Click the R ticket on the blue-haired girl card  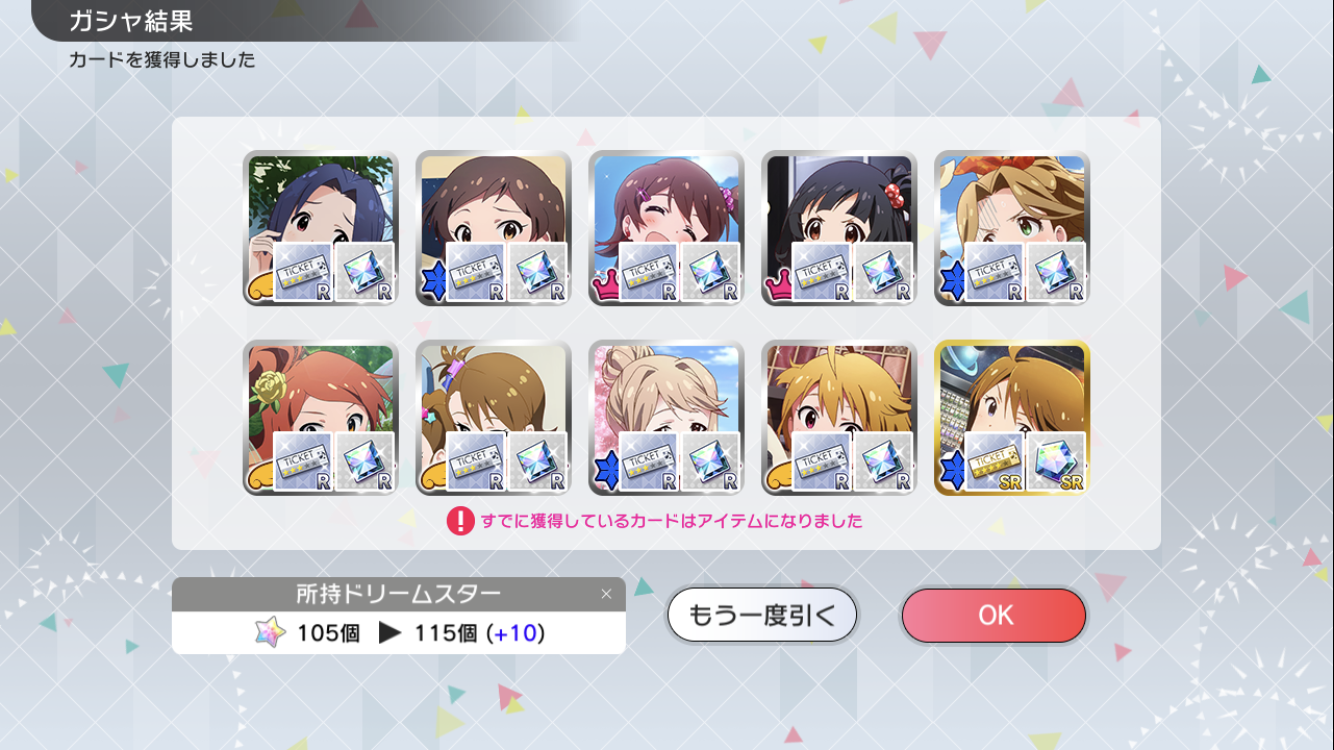[x=304, y=272]
